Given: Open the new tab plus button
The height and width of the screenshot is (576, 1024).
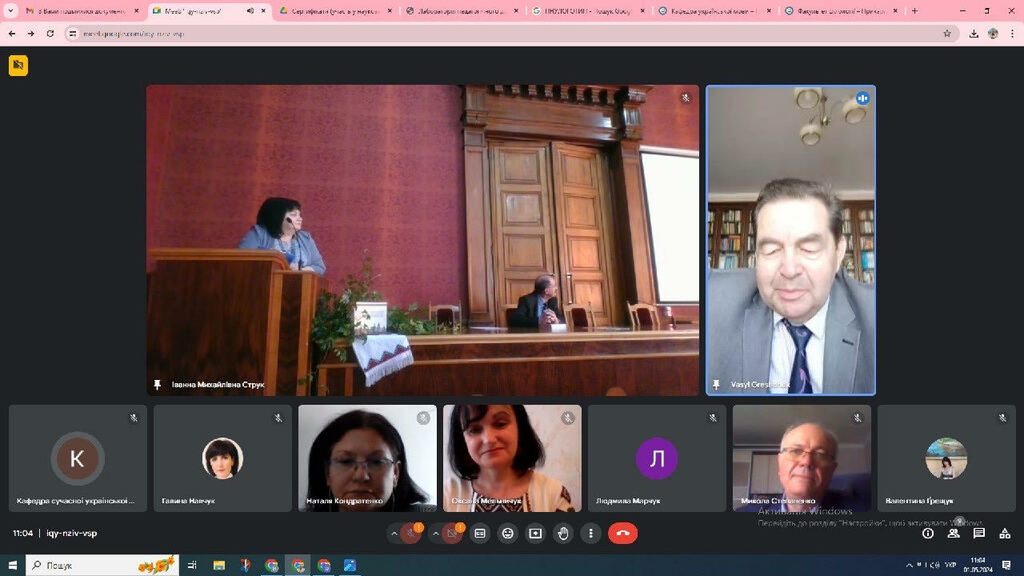Looking at the screenshot, I should pos(914,11).
